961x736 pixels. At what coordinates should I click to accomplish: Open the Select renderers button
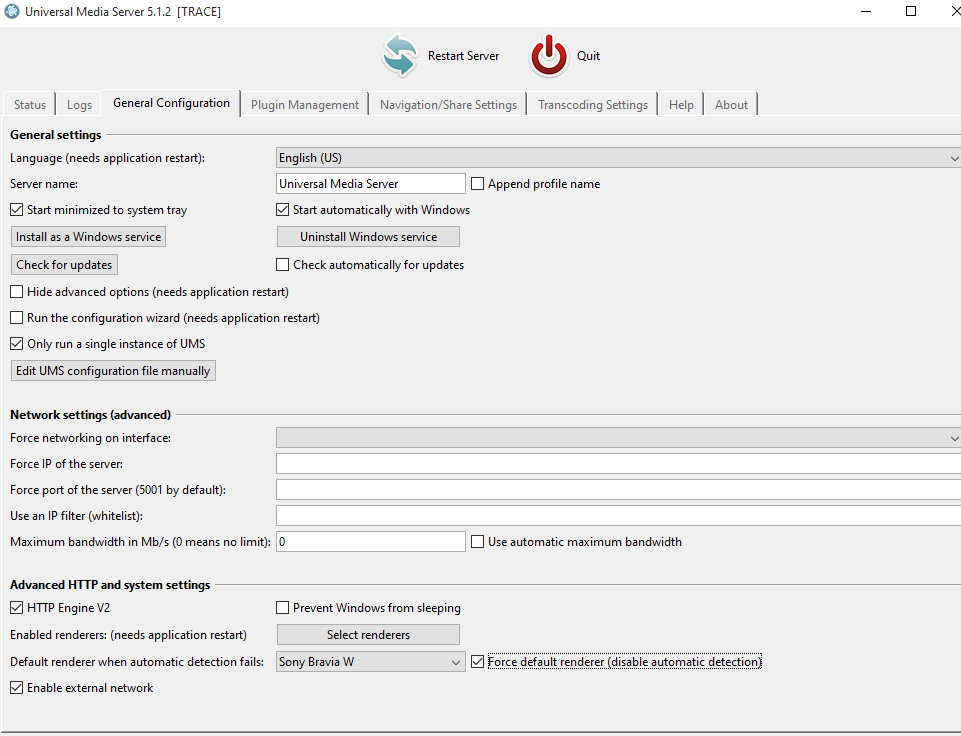pos(368,635)
